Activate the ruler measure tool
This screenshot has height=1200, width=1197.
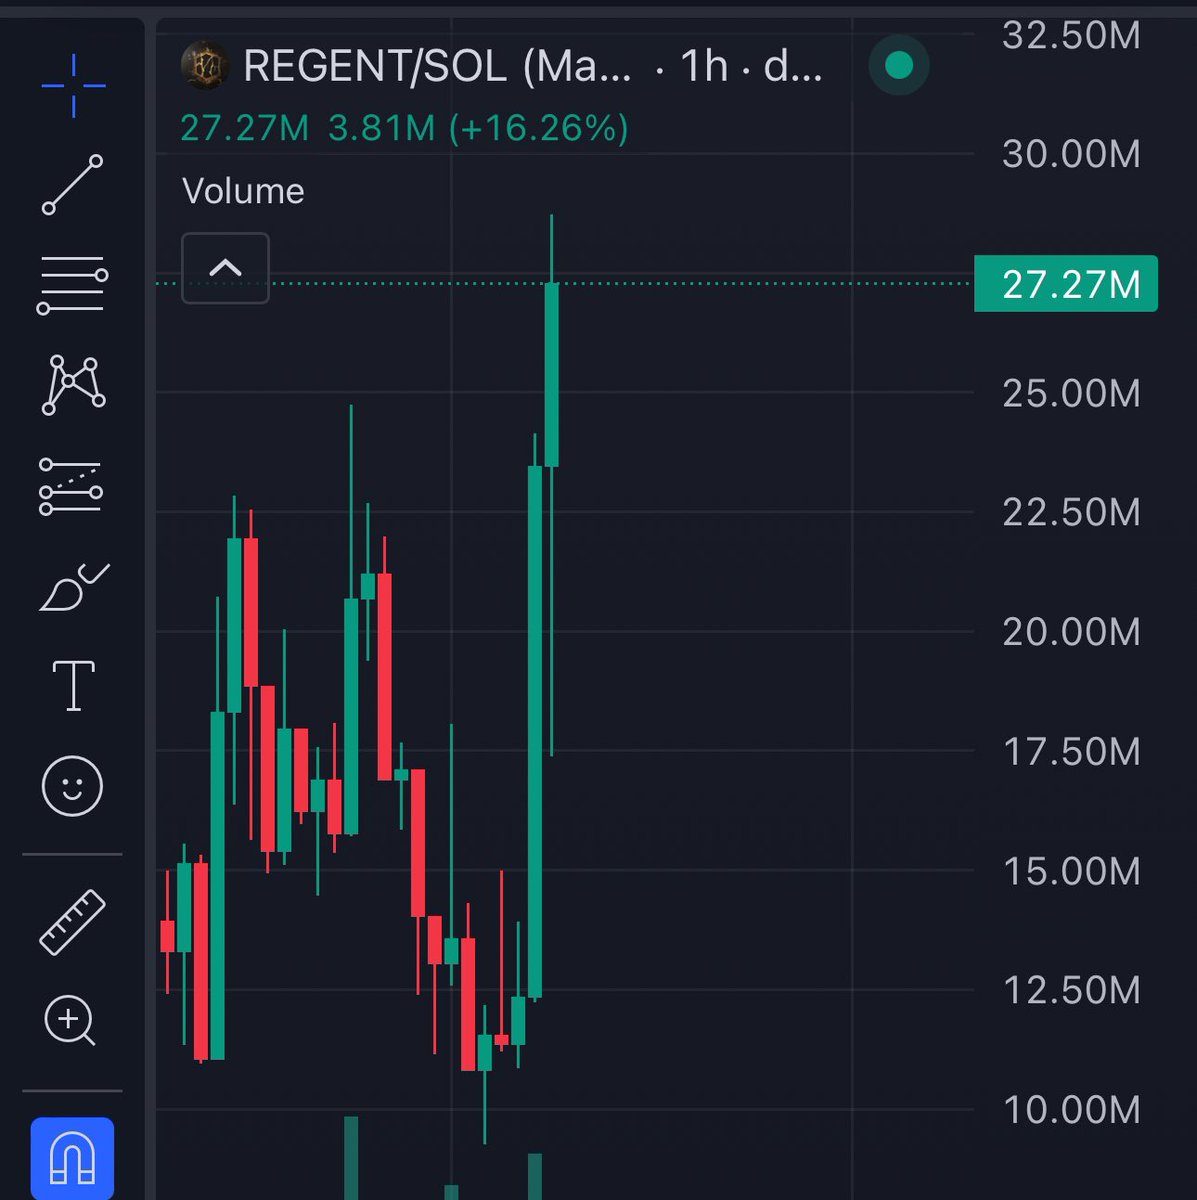click(x=72, y=921)
